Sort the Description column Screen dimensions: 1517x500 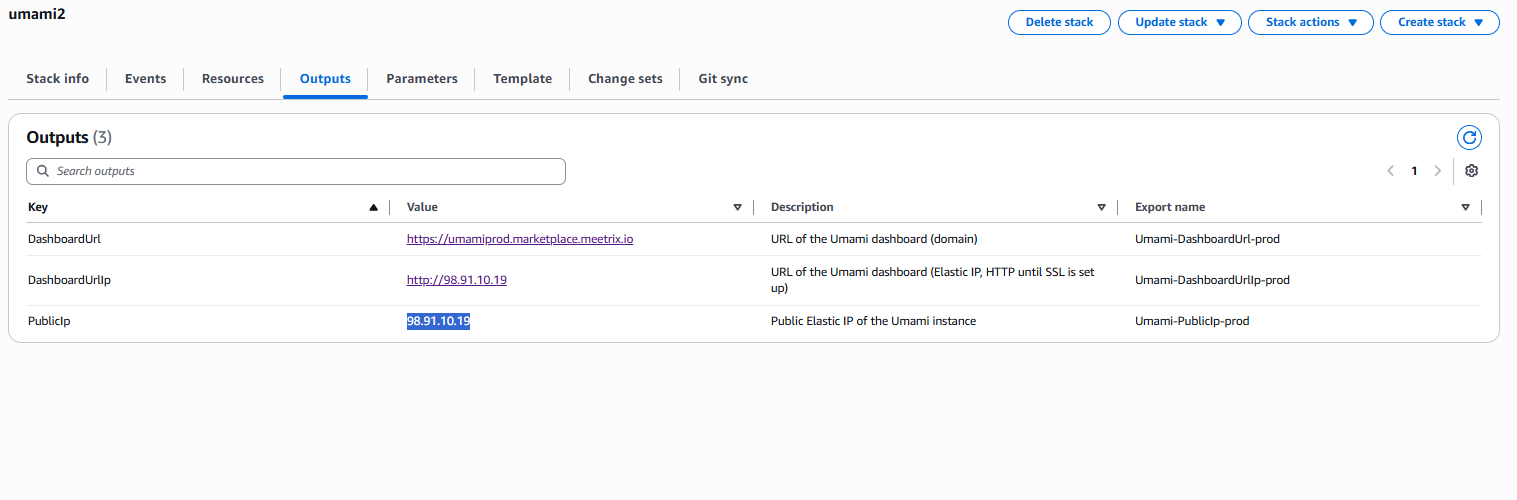[x=1102, y=207]
